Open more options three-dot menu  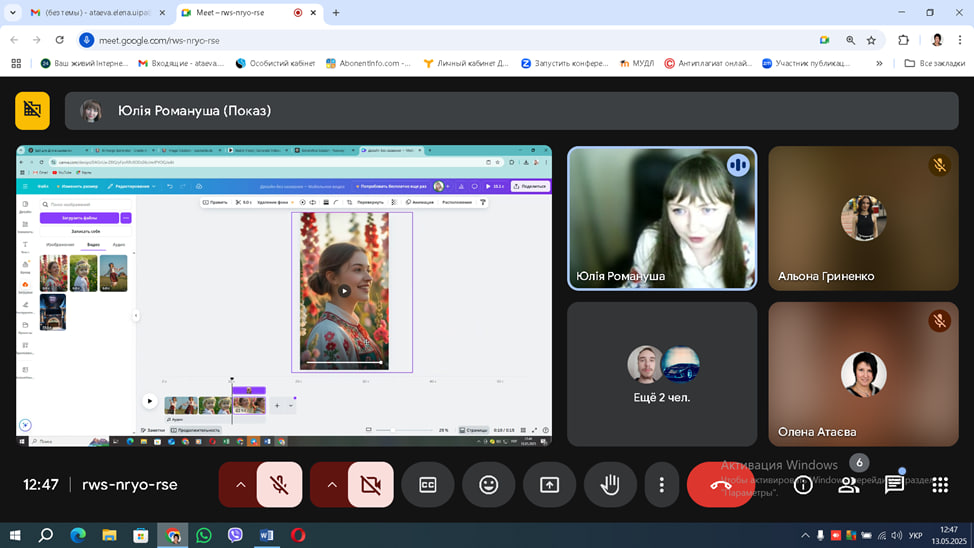(661, 485)
